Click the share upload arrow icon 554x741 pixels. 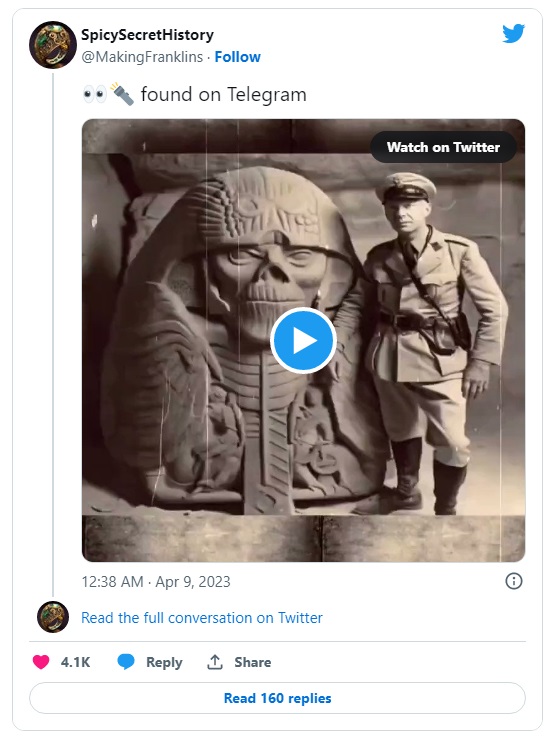[x=215, y=662]
